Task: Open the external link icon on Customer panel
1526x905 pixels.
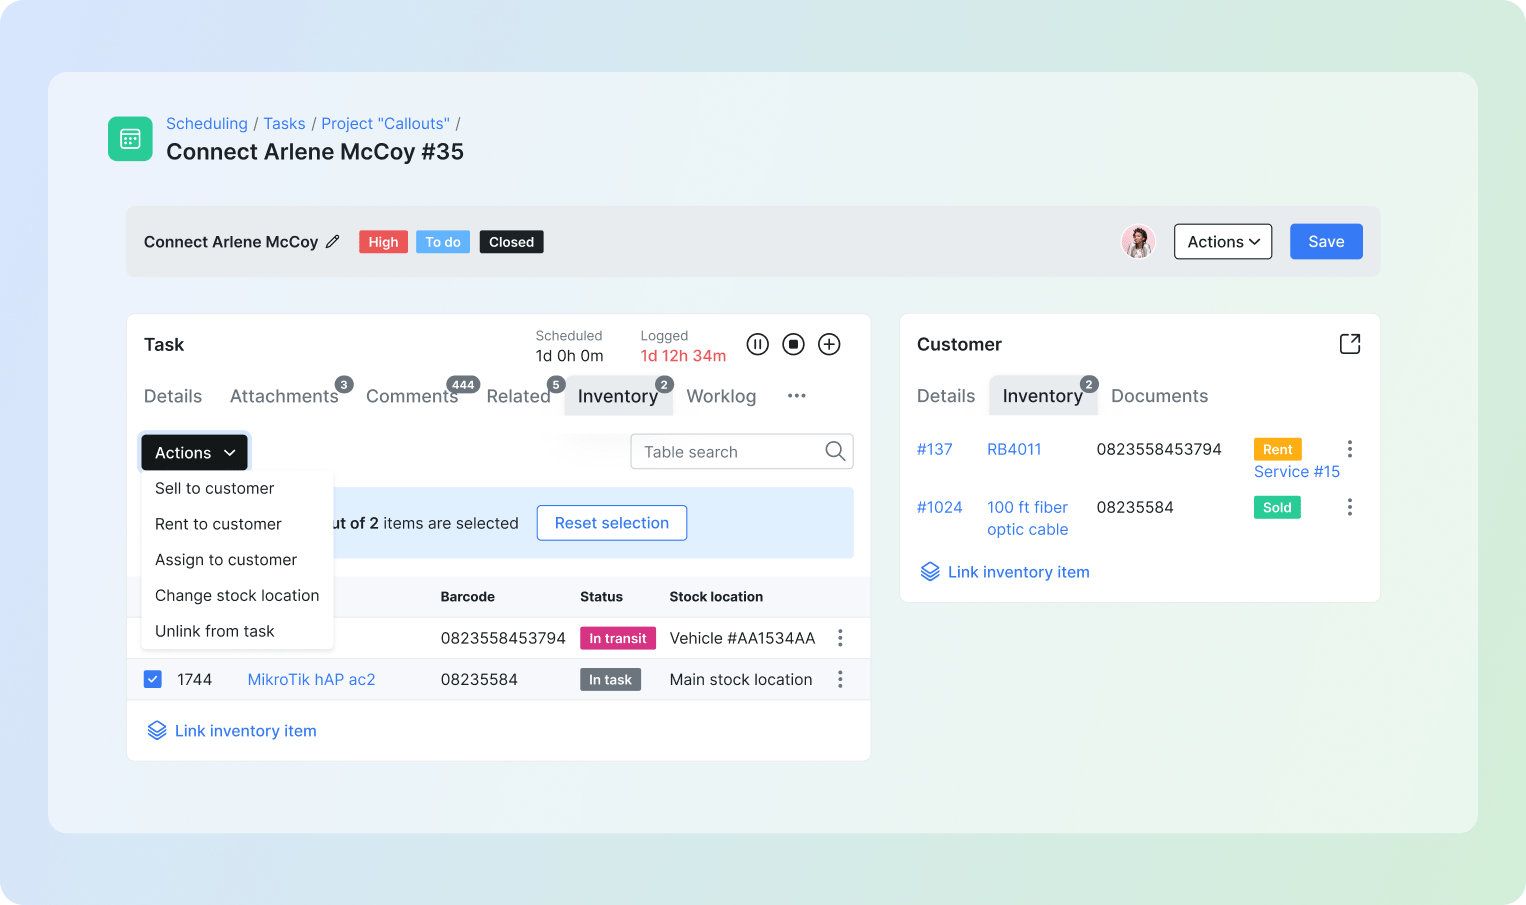Action: [x=1350, y=343]
